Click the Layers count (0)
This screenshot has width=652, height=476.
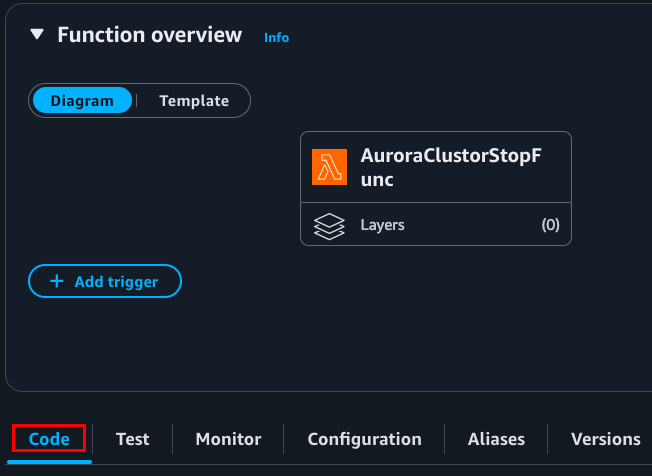550,225
